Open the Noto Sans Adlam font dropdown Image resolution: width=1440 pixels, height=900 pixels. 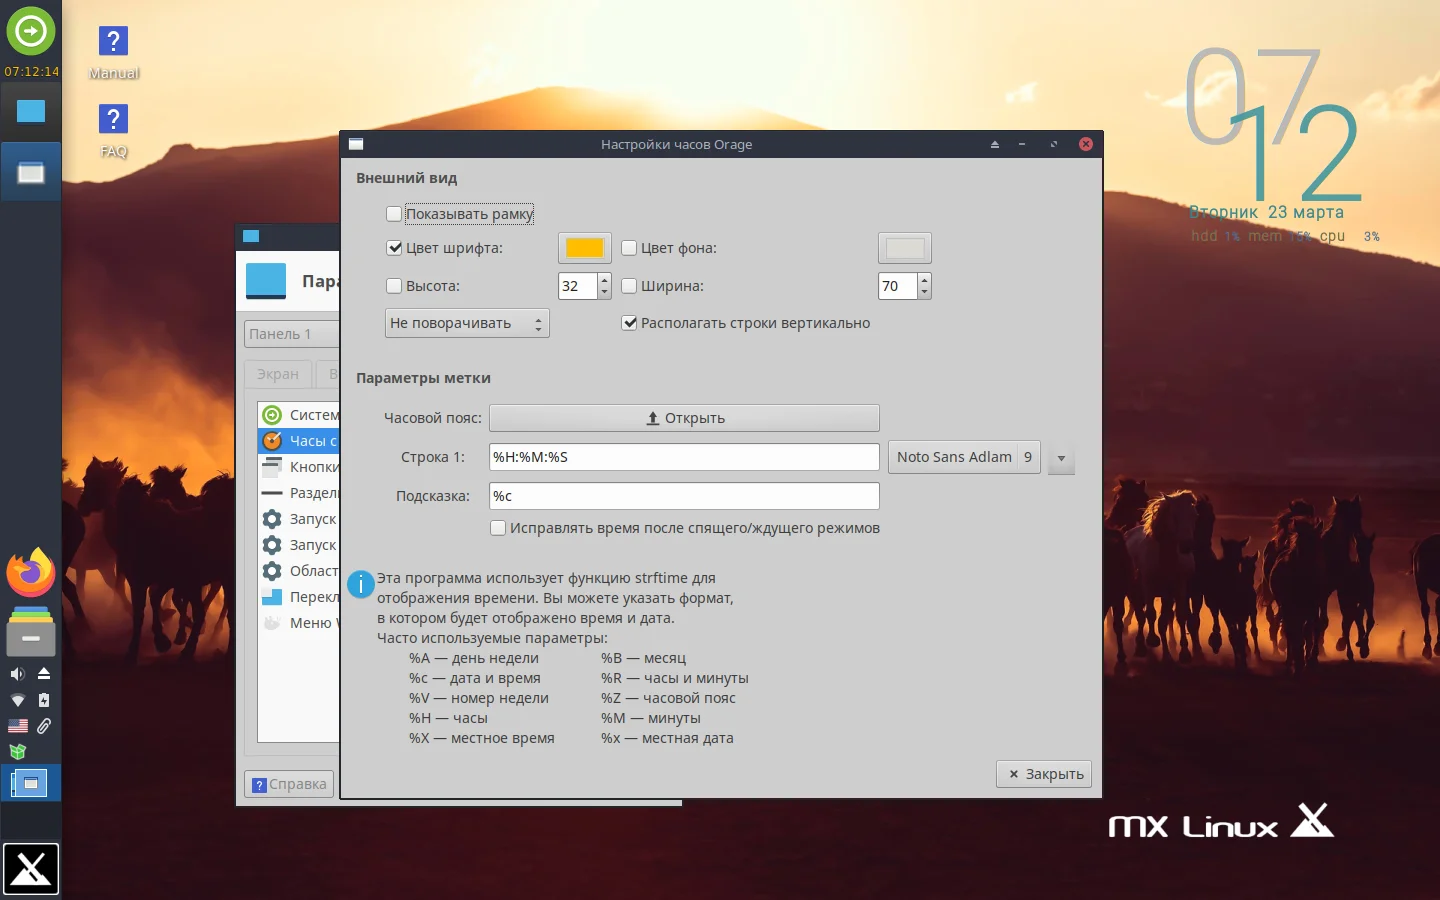1060,457
